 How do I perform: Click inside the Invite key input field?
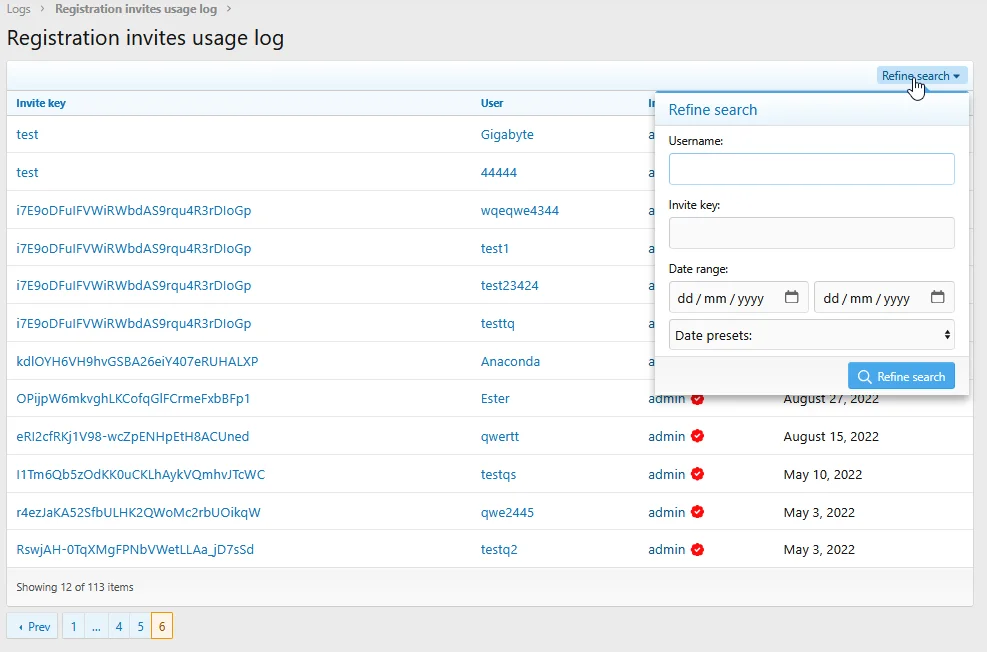tap(811, 233)
